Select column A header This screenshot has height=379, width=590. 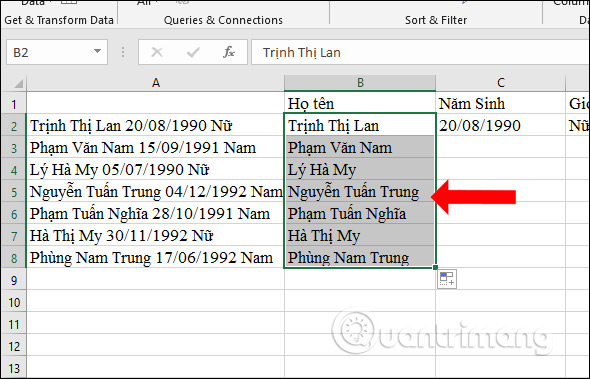[155, 83]
